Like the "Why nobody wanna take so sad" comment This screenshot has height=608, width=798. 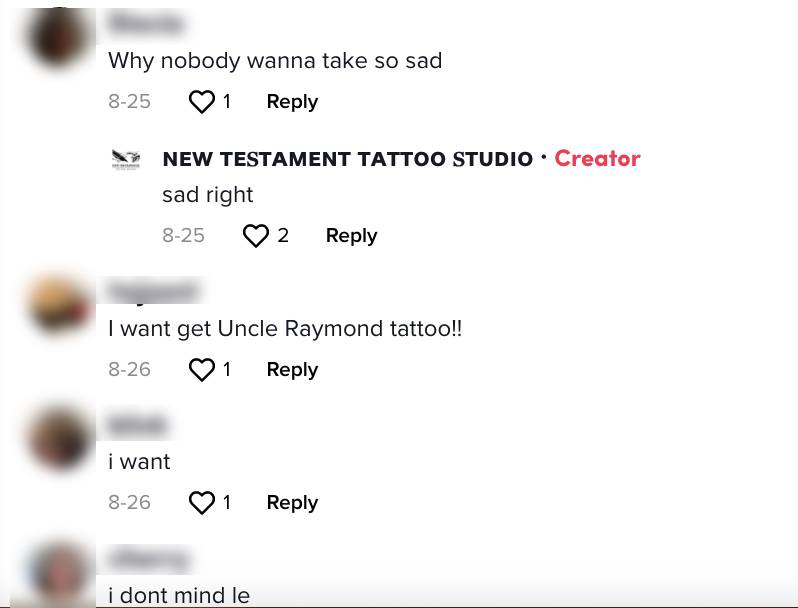click(202, 102)
